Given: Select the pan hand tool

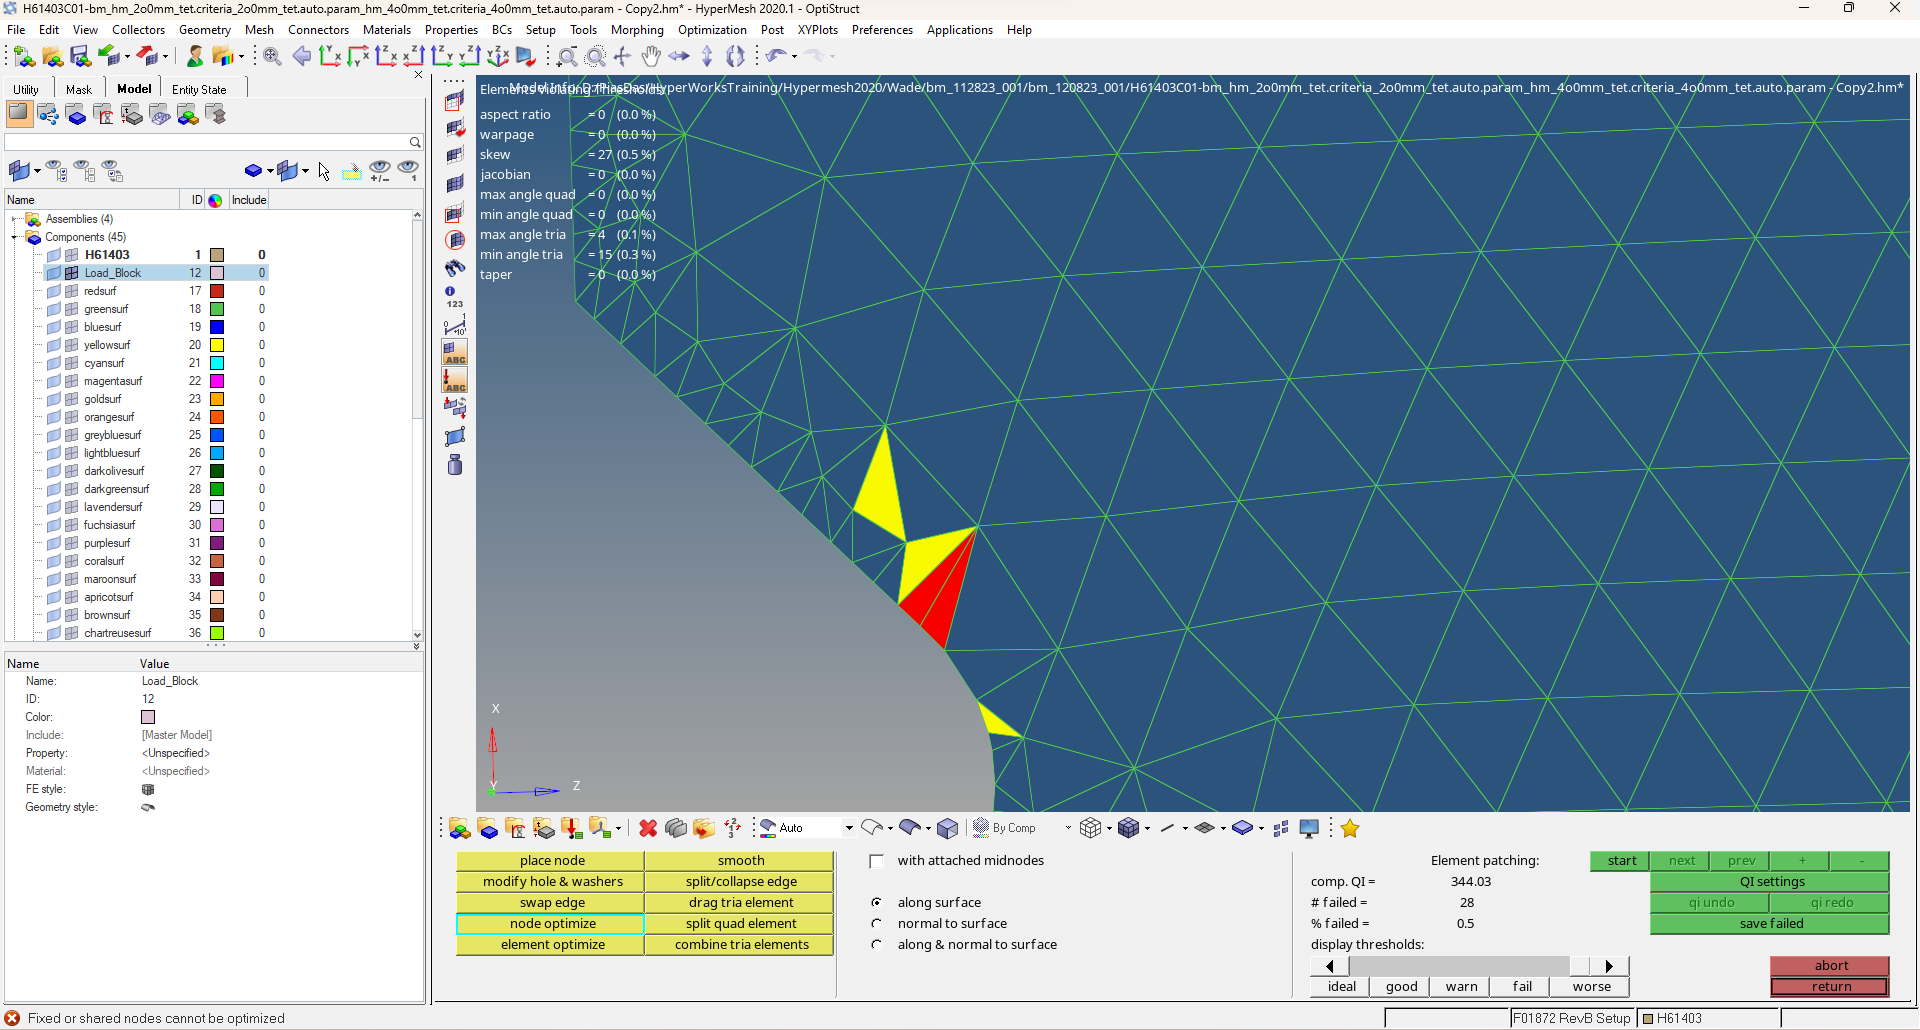Looking at the screenshot, I should click(651, 57).
